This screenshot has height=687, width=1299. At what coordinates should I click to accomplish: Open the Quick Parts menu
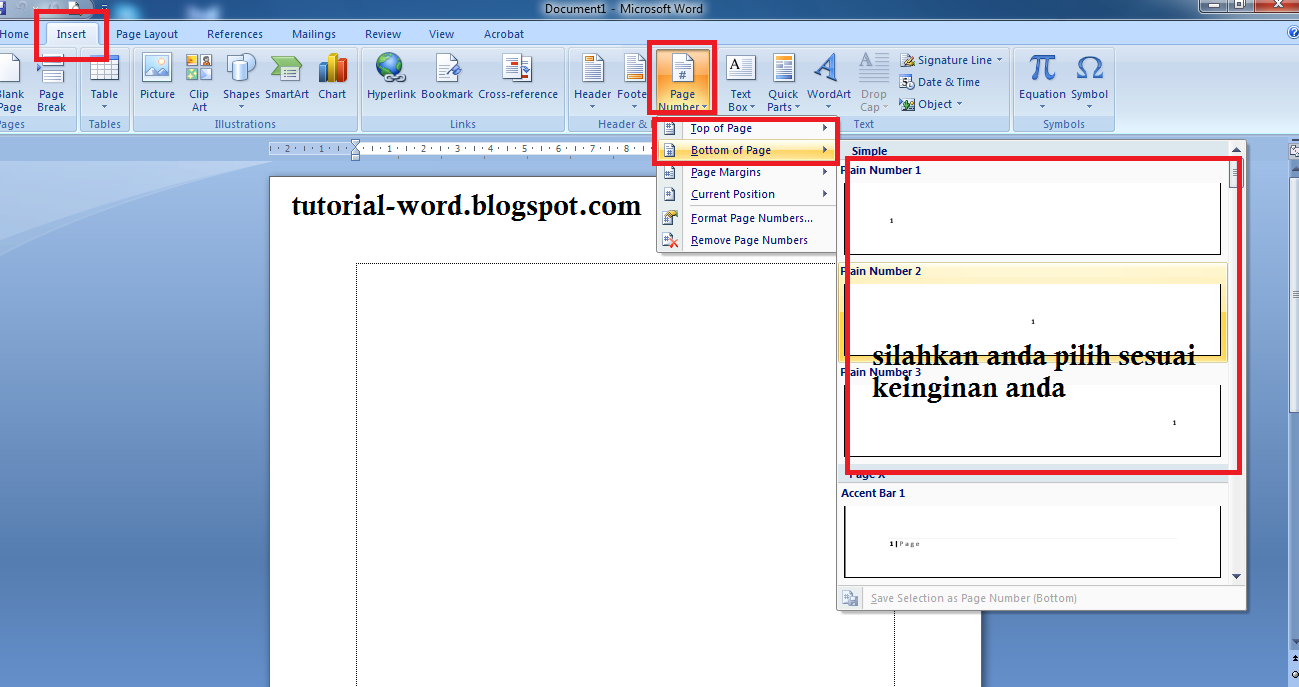point(783,84)
